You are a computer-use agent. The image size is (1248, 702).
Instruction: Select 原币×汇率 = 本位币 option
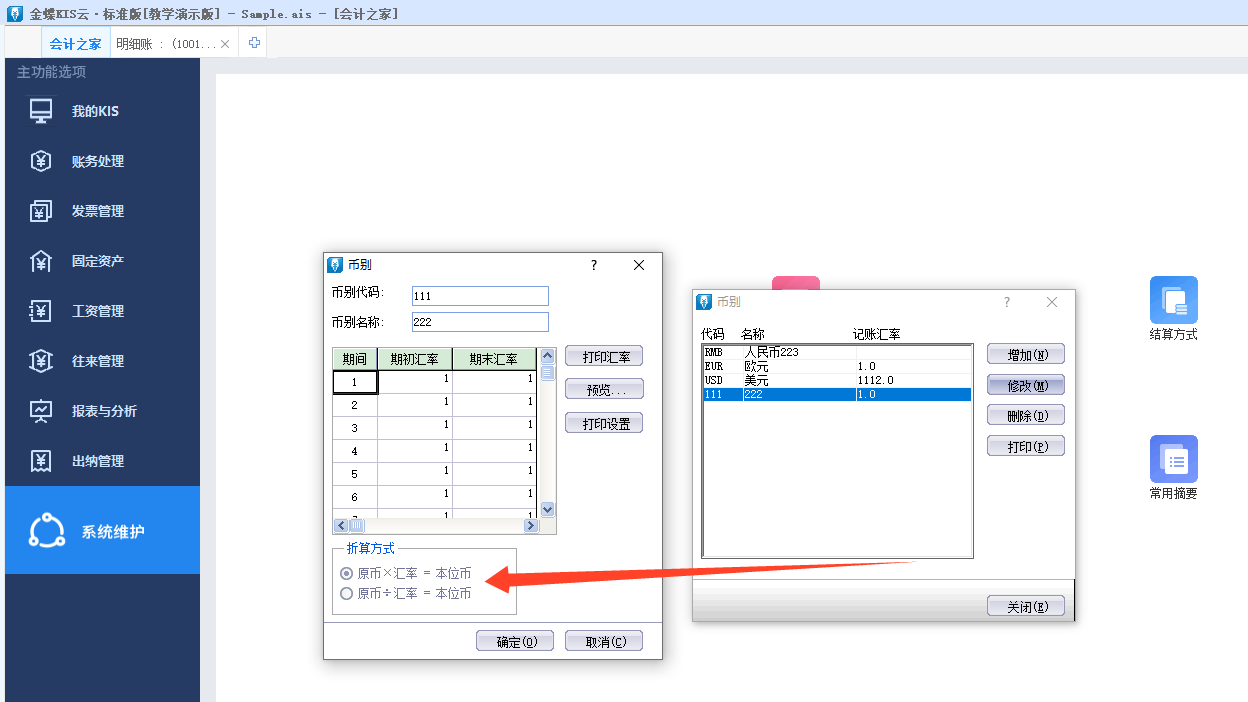347,573
